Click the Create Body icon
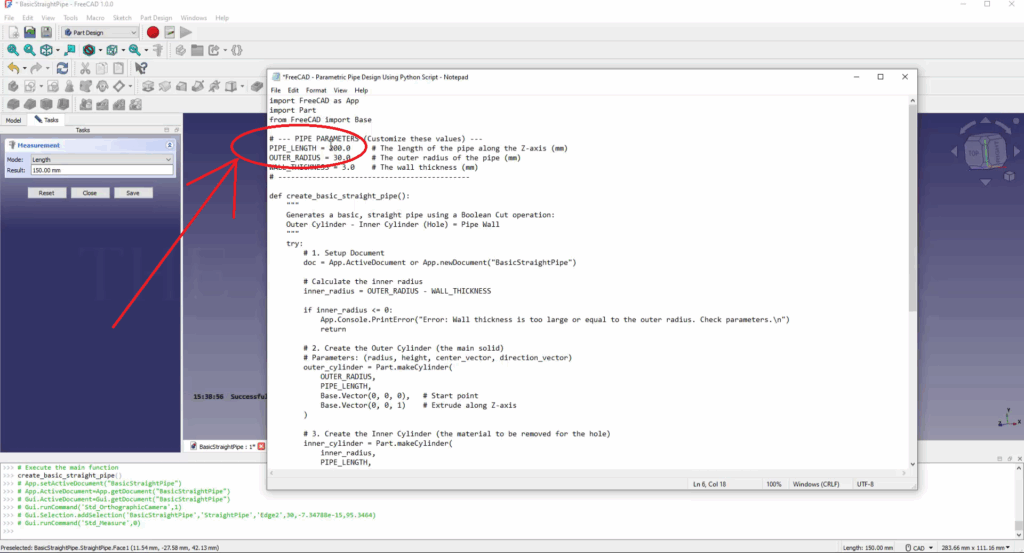1024x553 pixels. pyautogui.click(x=13, y=86)
